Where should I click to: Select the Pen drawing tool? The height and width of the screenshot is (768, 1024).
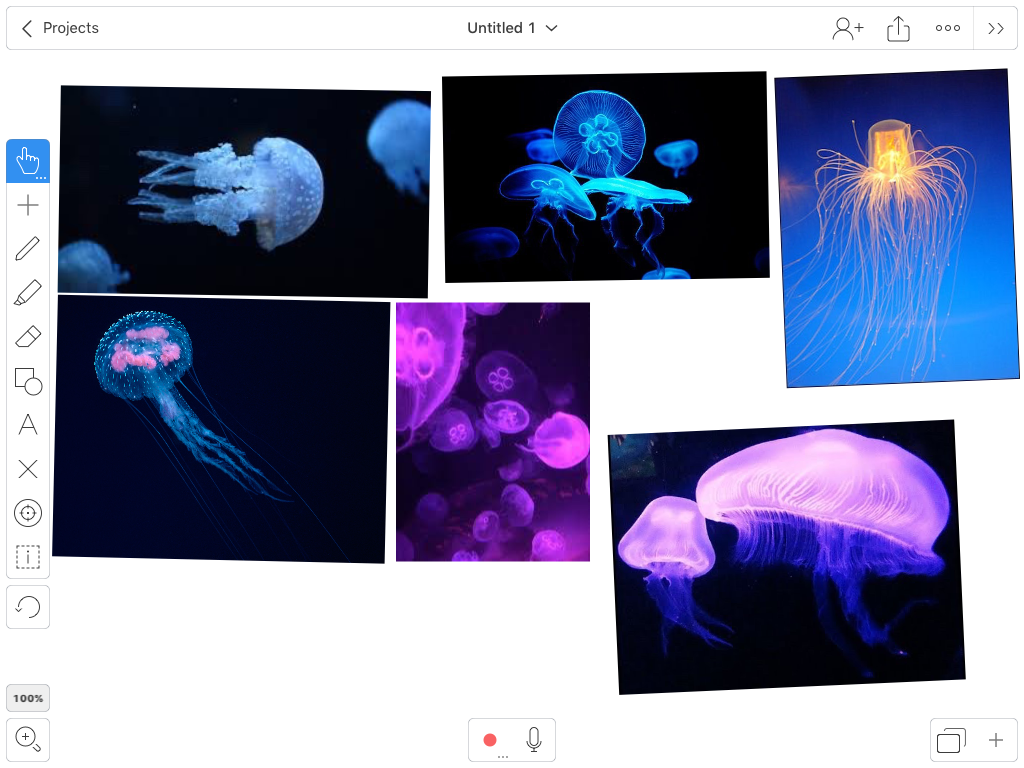coord(28,249)
